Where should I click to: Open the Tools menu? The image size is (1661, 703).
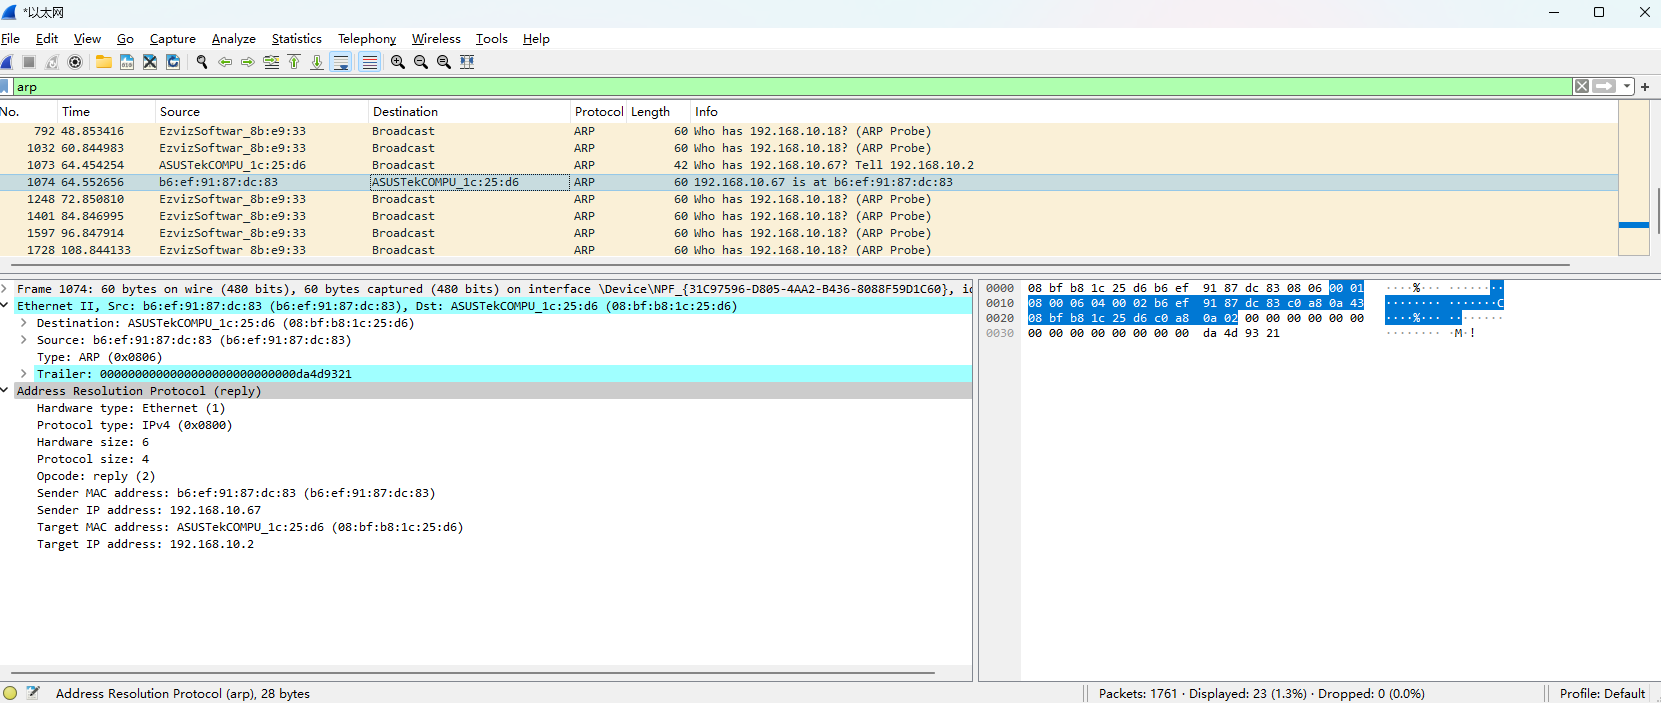pyautogui.click(x=492, y=39)
